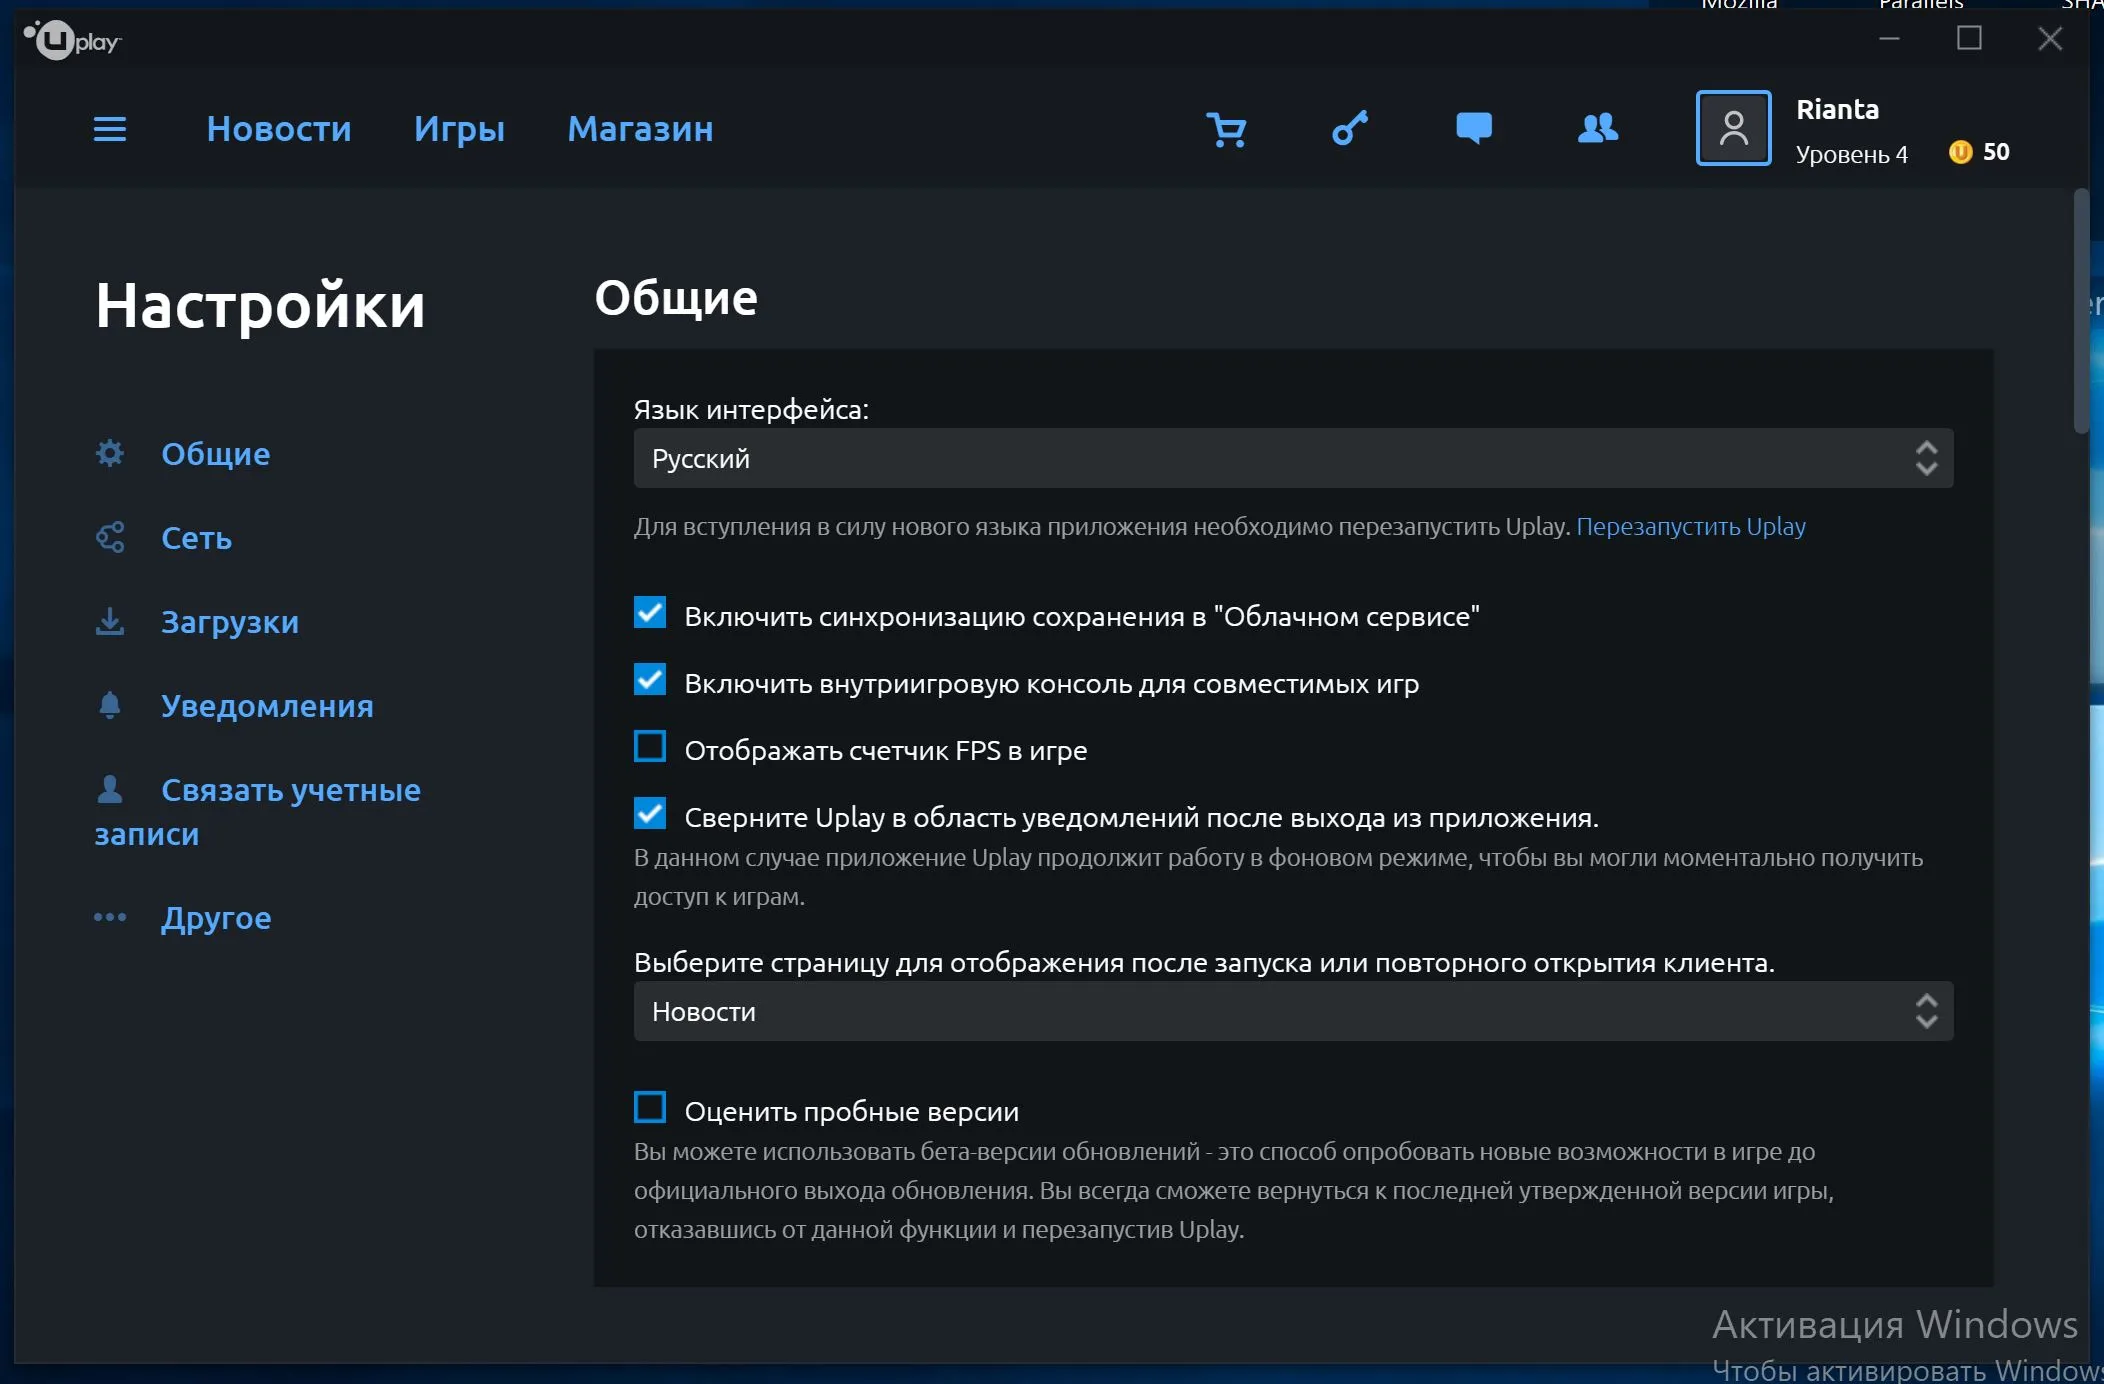Maximize the Uplay window
Screen dimensions: 2104x1384
point(1969,38)
